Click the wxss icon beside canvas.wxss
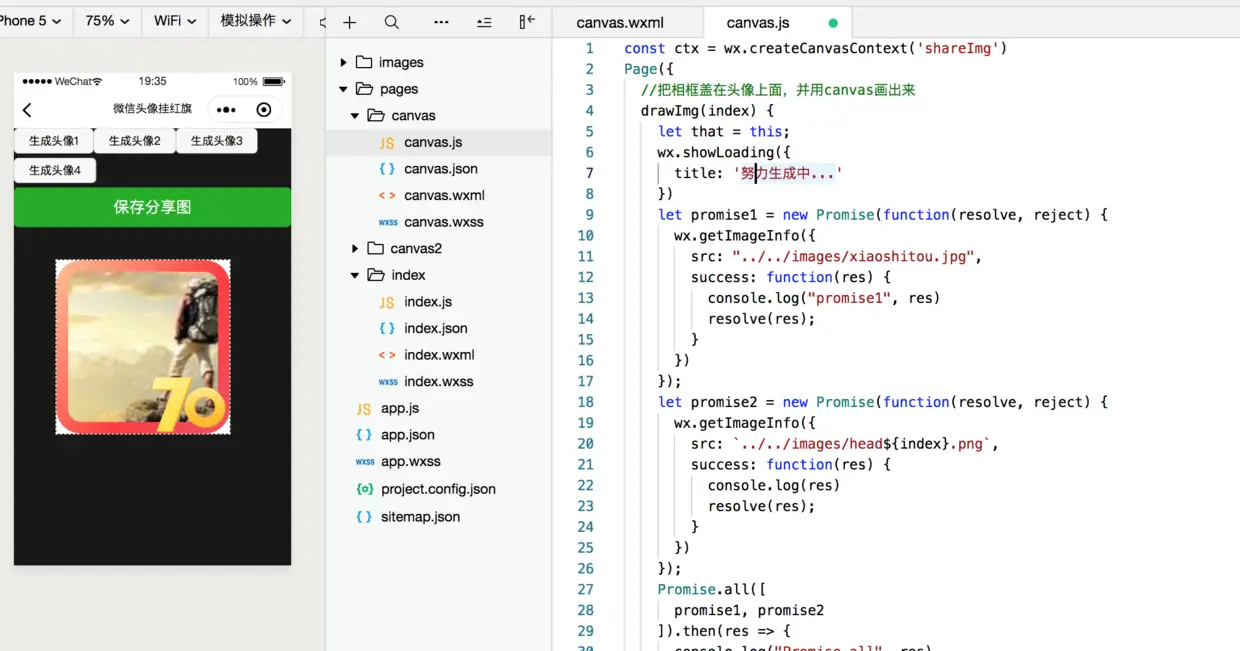The width and height of the screenshot is (1240, 651). click(388, 222)
